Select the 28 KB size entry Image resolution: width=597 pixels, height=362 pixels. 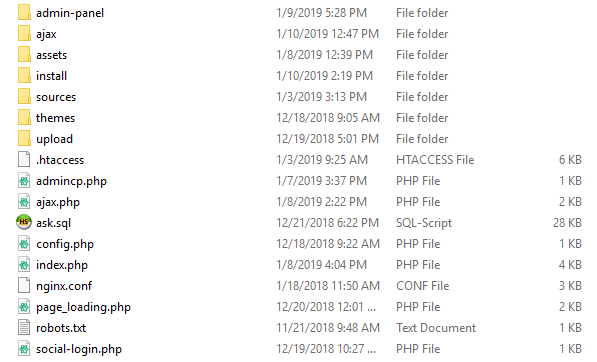567,223
